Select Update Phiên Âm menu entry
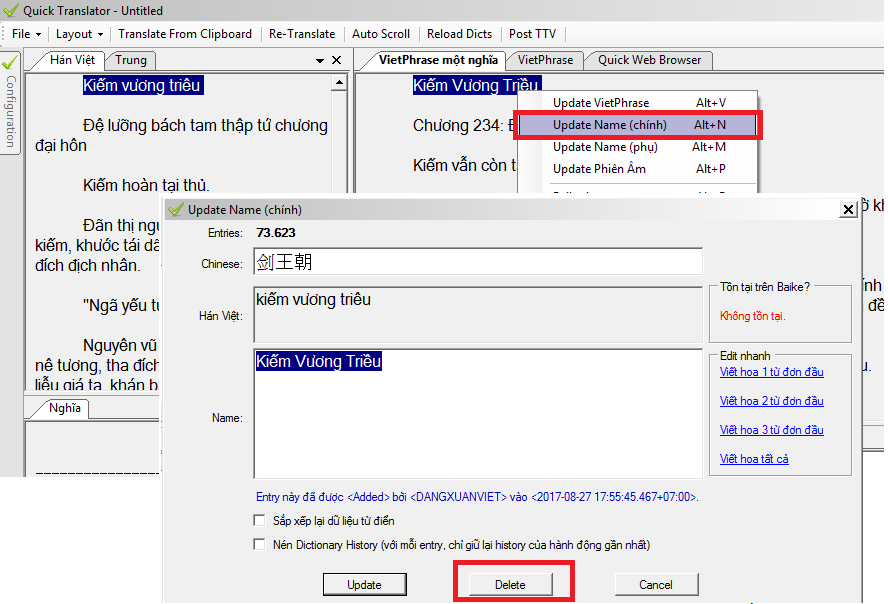This screenshot has width=888, height=604. click(x=598, y=169)
